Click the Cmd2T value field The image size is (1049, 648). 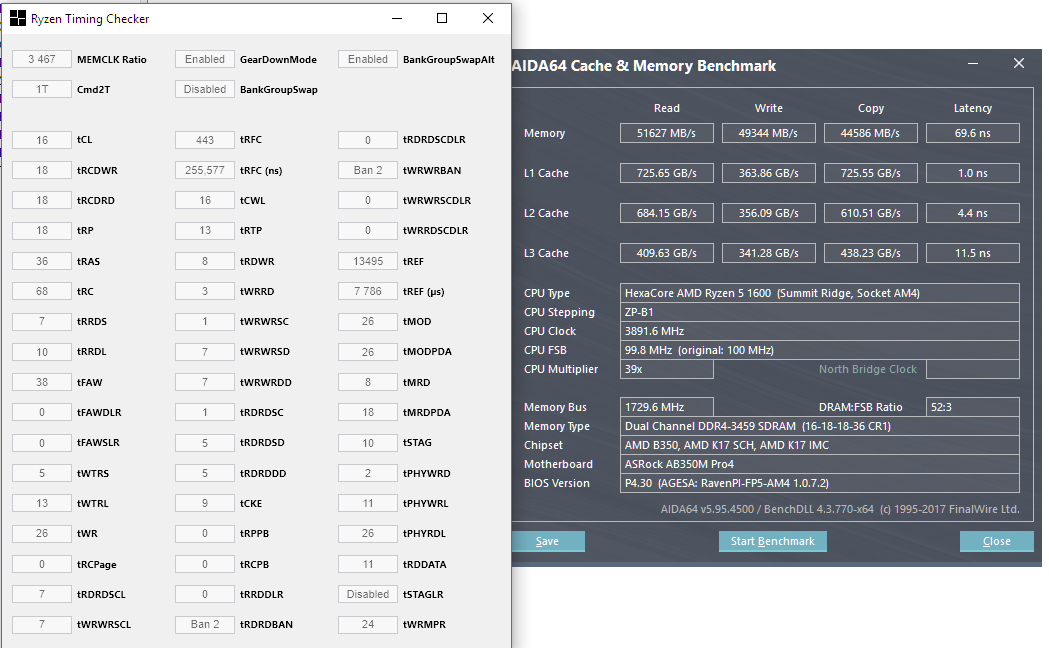coord(42,89)
